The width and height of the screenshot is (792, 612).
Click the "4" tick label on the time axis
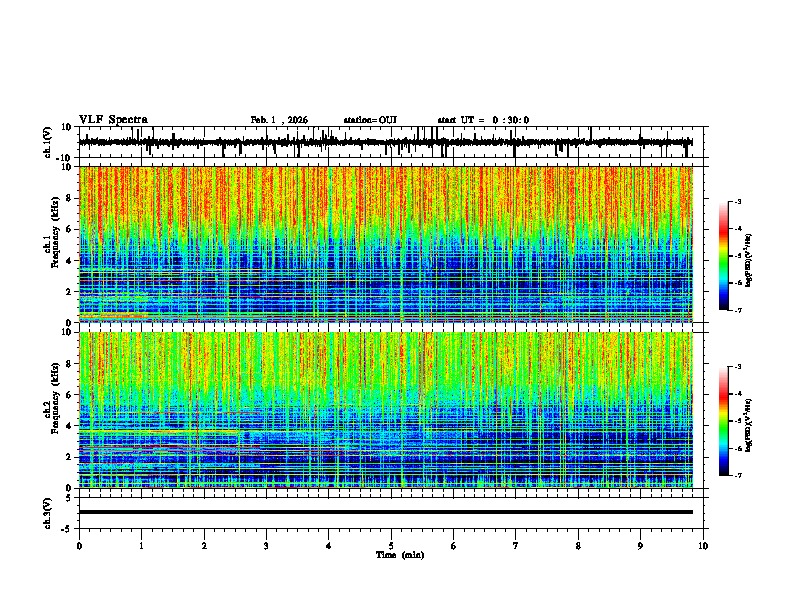click(329, 546)
